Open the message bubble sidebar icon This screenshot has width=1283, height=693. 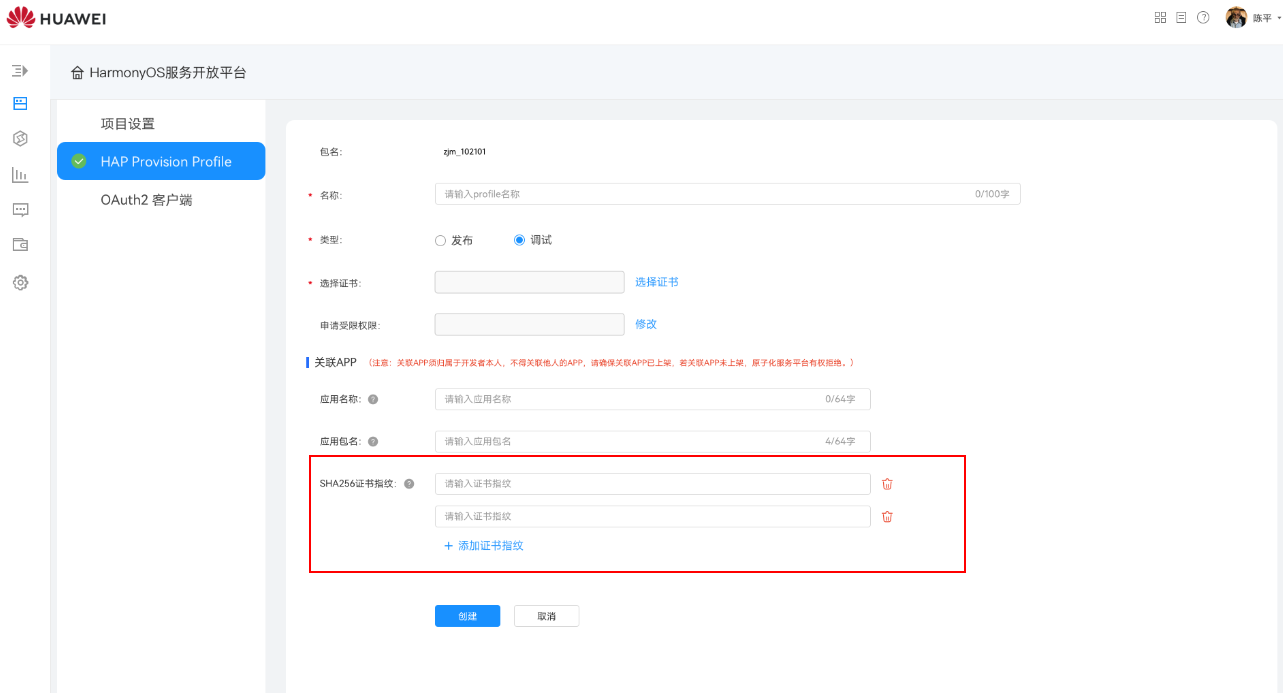click(20, 210)
